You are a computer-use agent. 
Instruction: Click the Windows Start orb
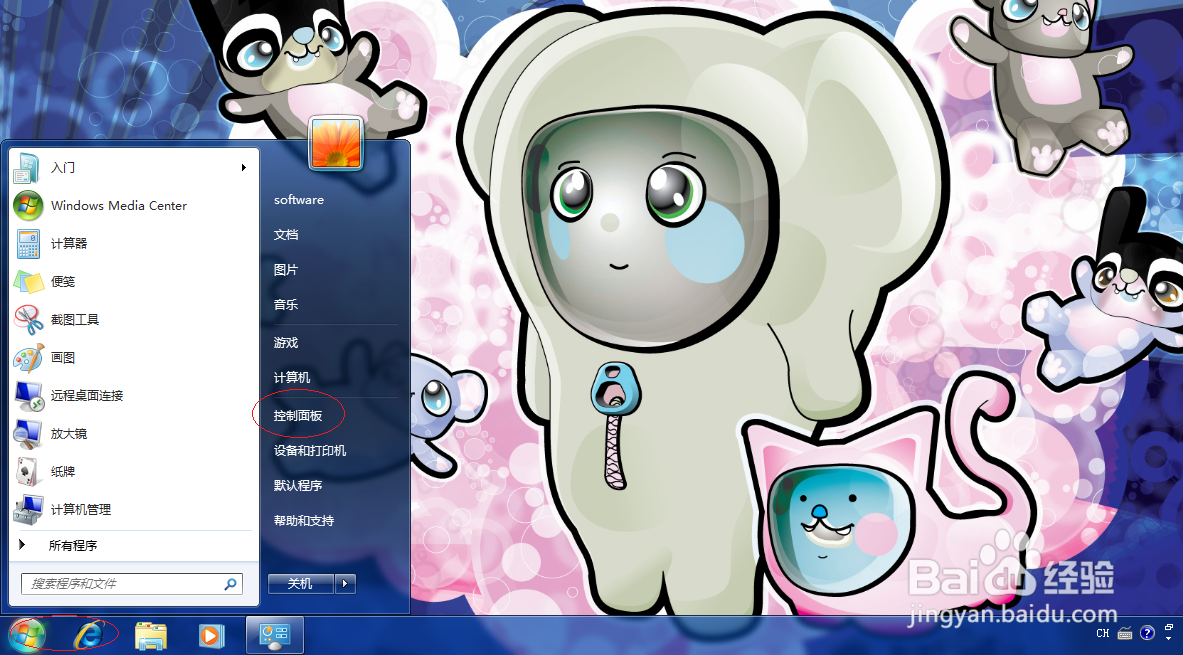click(27, 636)
